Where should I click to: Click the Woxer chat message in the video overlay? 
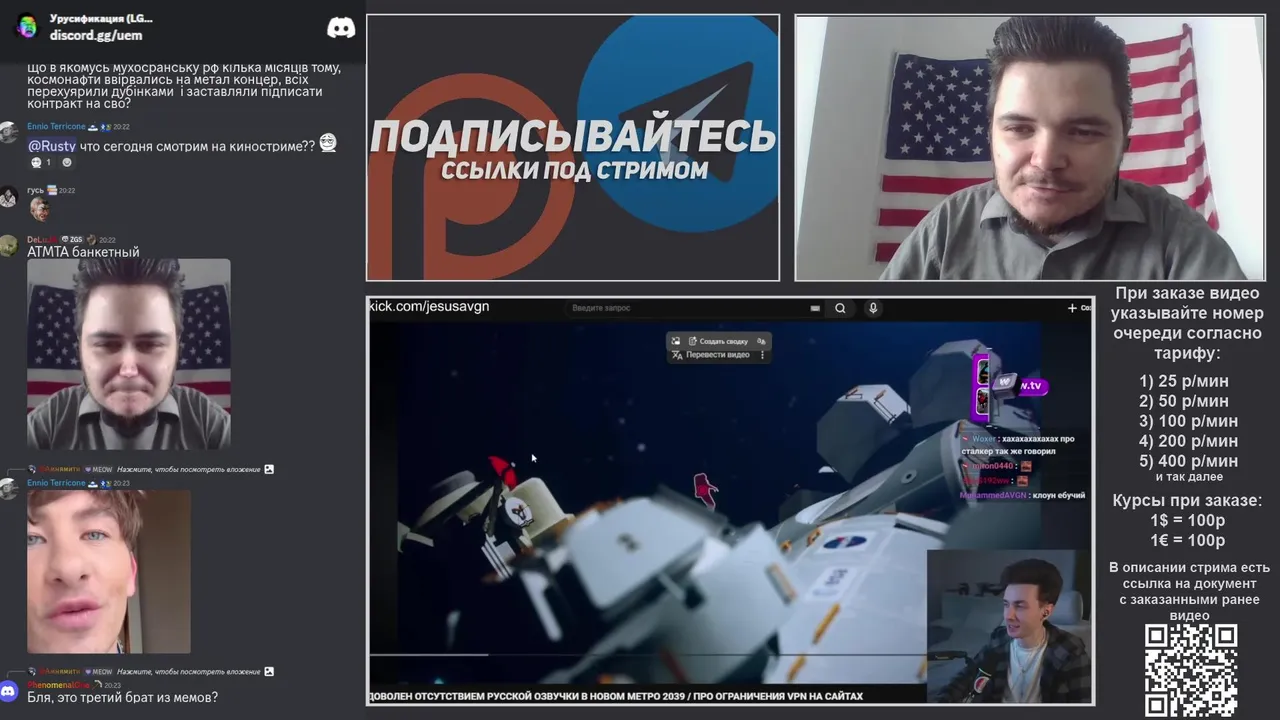(x=1017, y=445)
